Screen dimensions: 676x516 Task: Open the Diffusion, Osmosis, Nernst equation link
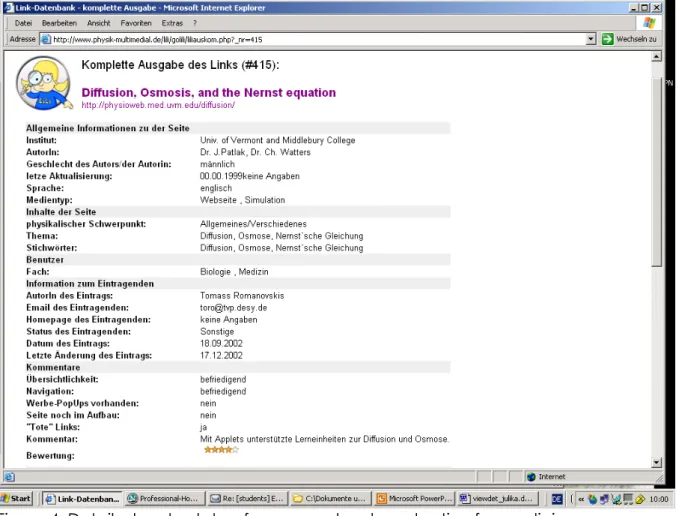point(209,93)
